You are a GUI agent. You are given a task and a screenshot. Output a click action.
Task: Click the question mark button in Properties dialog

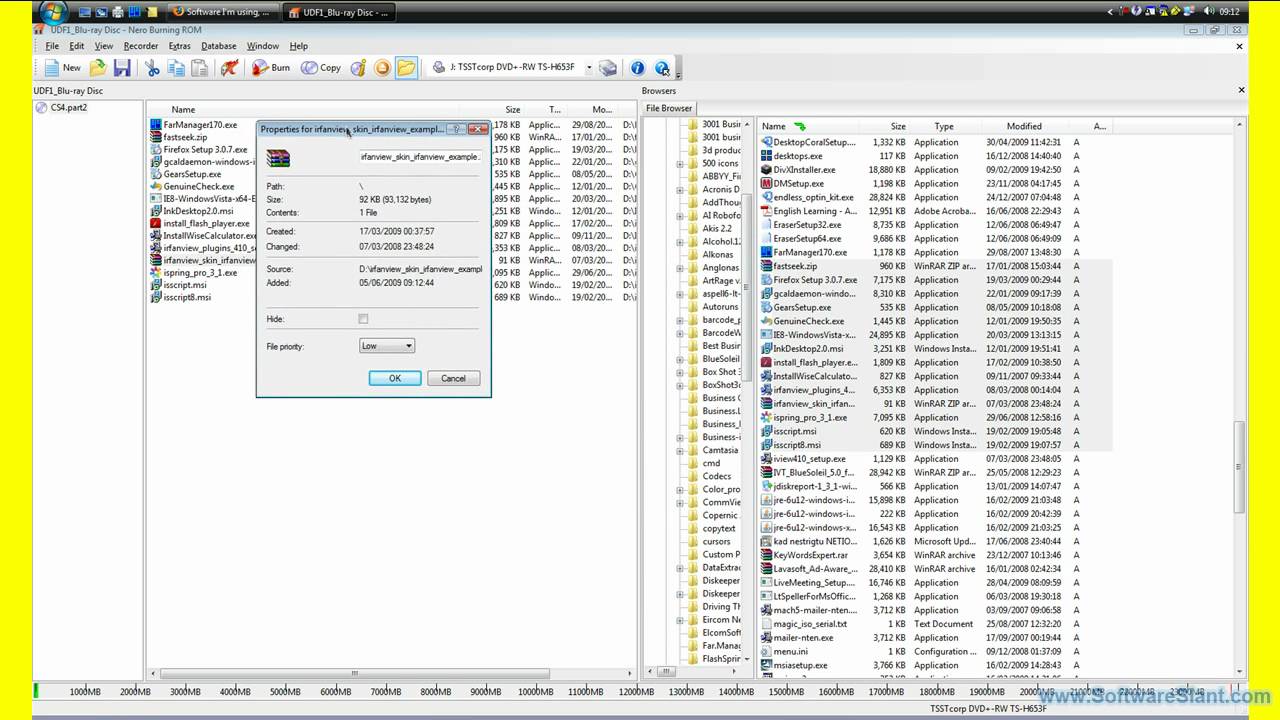(x=455, y=129)
